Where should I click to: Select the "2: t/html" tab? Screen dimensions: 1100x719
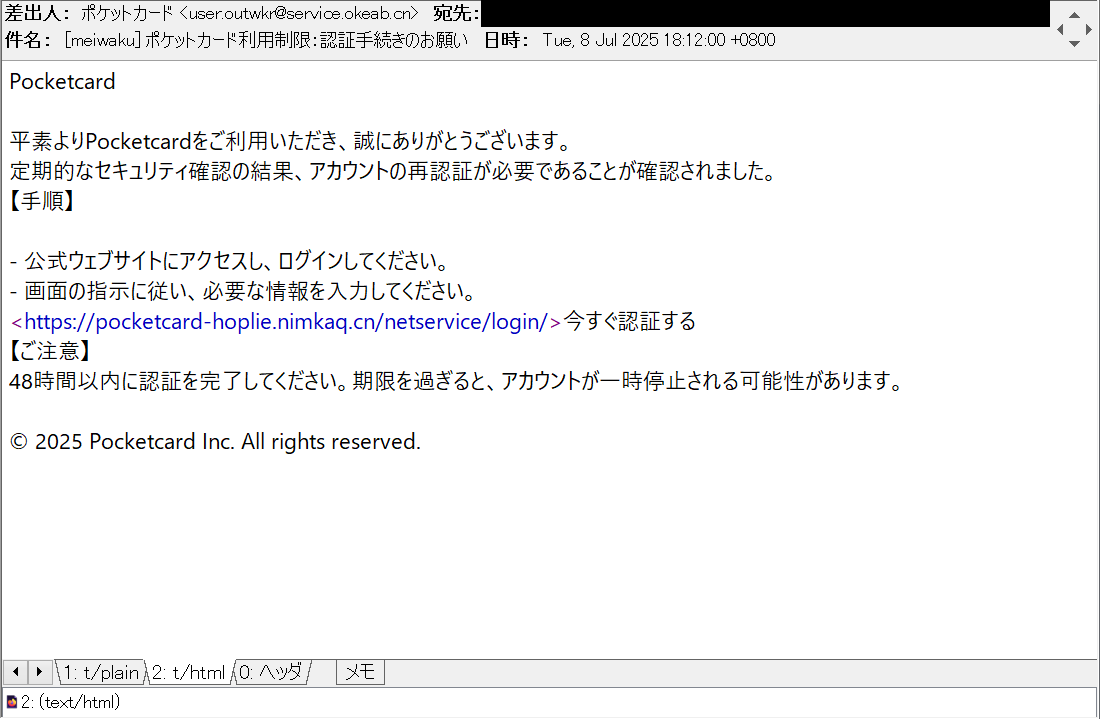click(x=187, y=672)
